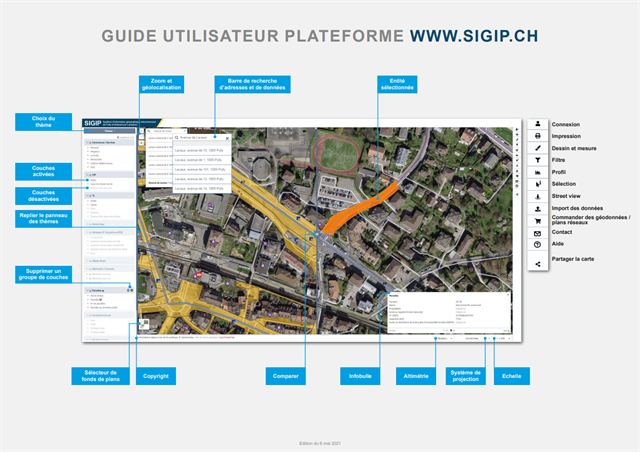
Task: Open the Contact envelope icon
Action: point(538,233)
